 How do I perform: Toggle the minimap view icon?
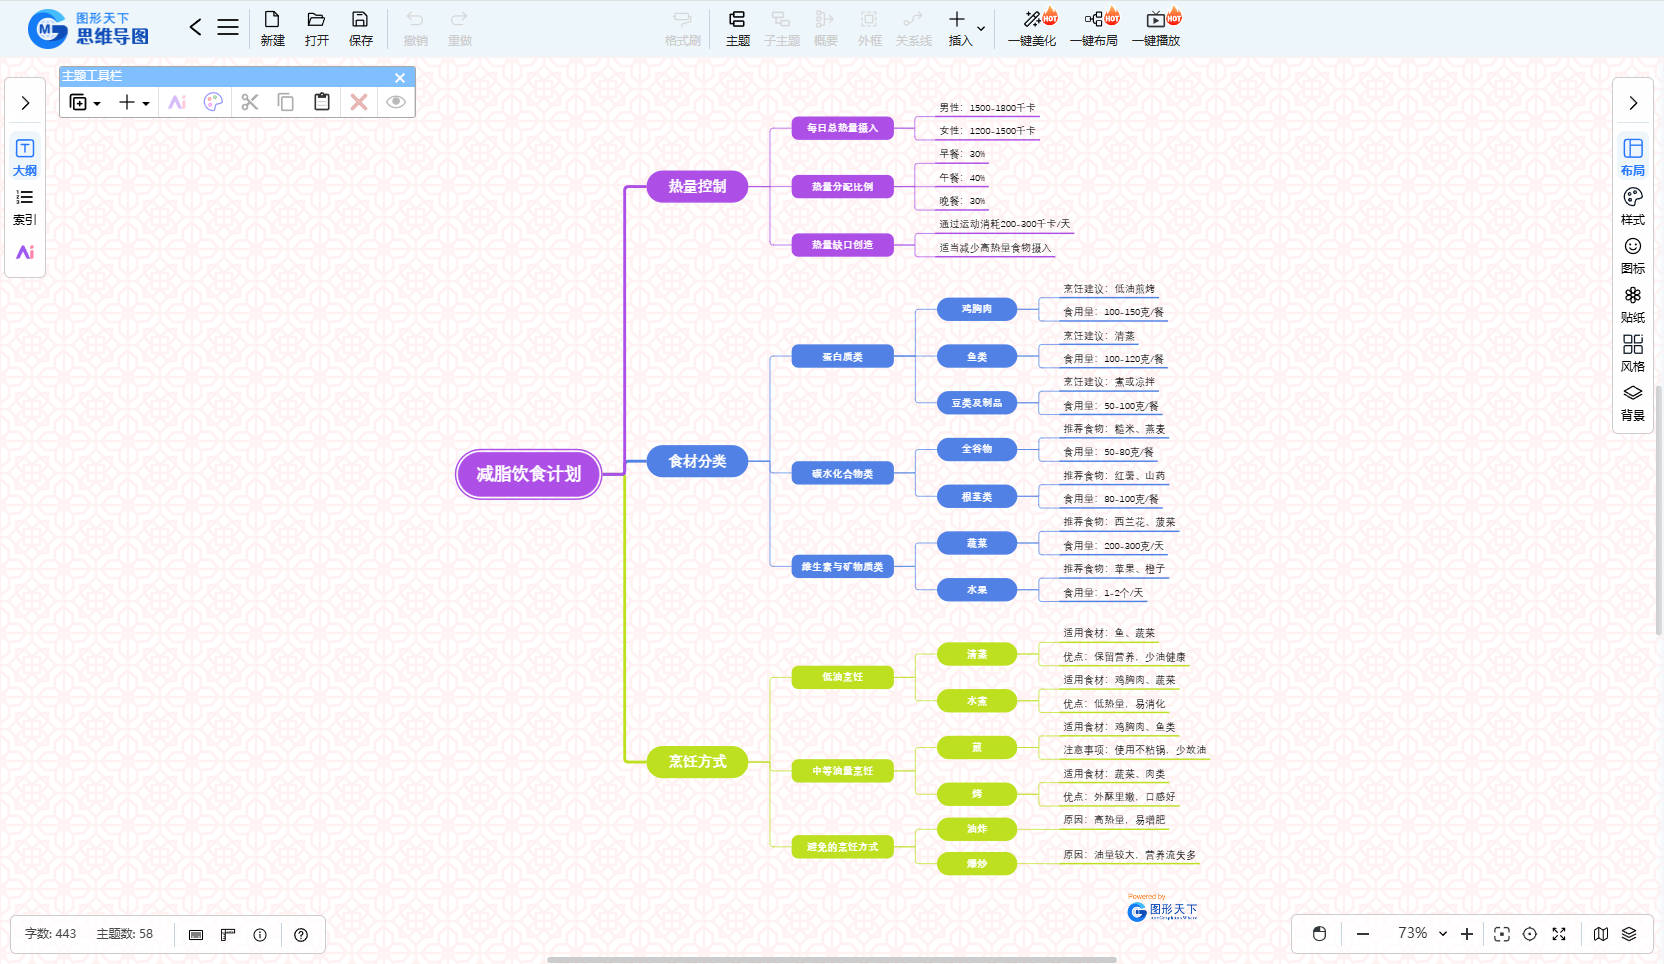pos(1600,934)
